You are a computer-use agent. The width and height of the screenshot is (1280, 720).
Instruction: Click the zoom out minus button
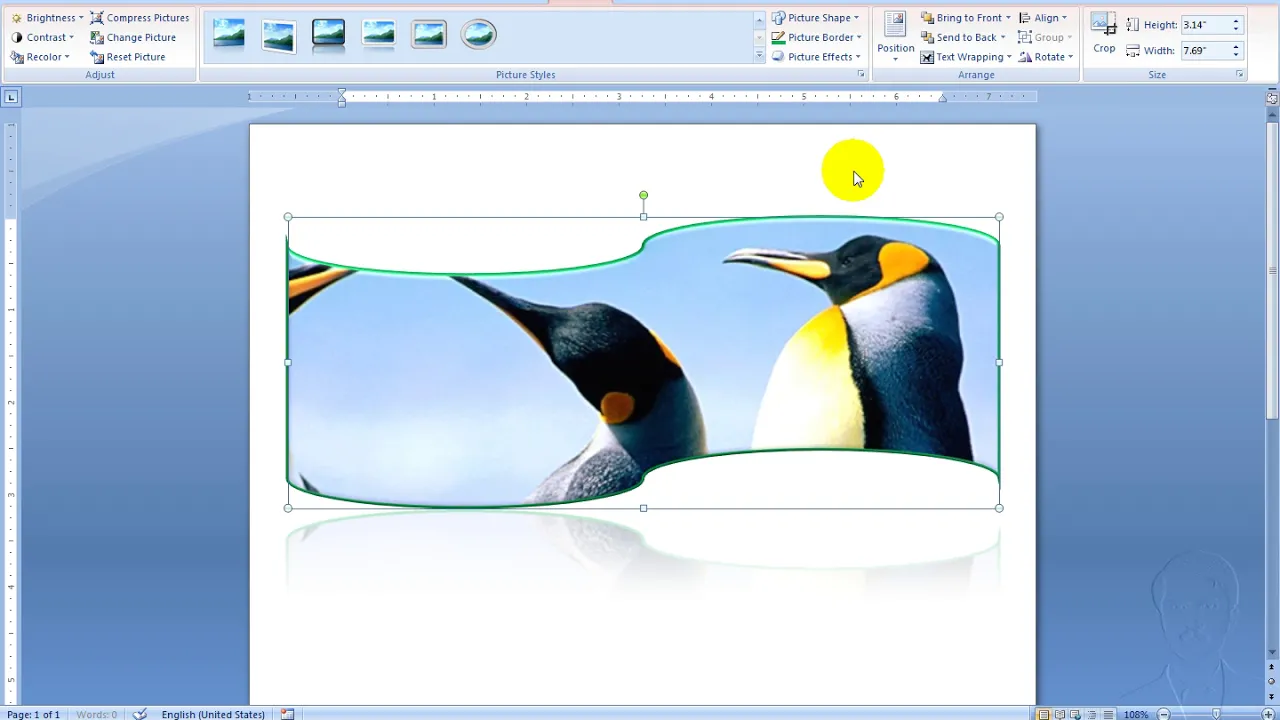coord(1164,714)
